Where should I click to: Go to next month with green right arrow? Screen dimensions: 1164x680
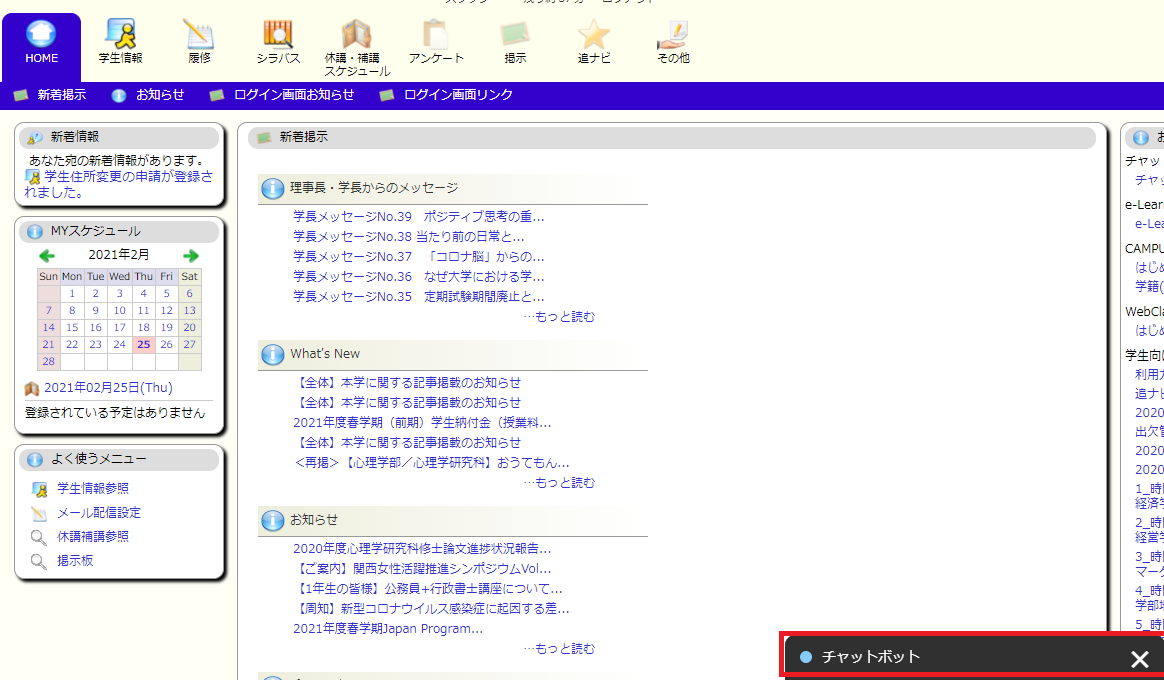pyautogui.click(x=191, y=256)
